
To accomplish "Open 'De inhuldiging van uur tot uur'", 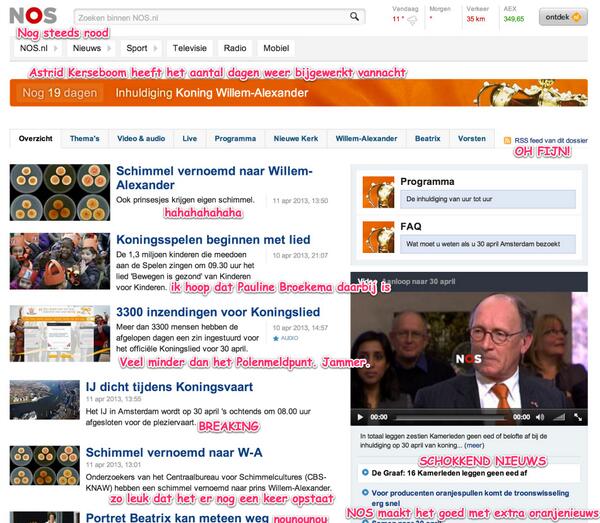I will point(488,199).
